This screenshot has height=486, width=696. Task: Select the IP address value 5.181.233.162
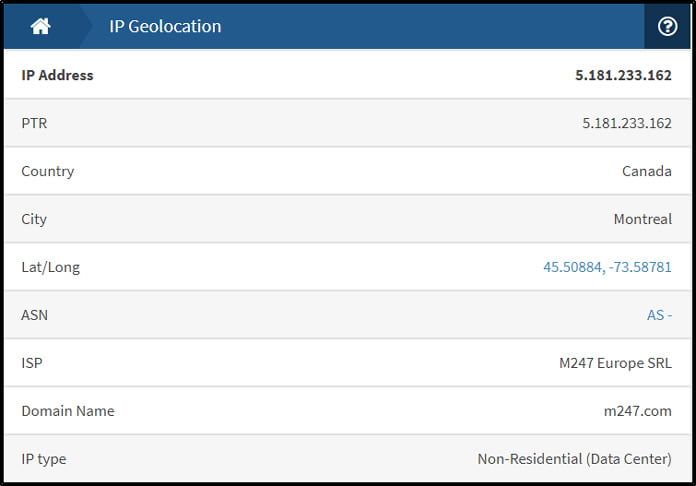(623, 75)
